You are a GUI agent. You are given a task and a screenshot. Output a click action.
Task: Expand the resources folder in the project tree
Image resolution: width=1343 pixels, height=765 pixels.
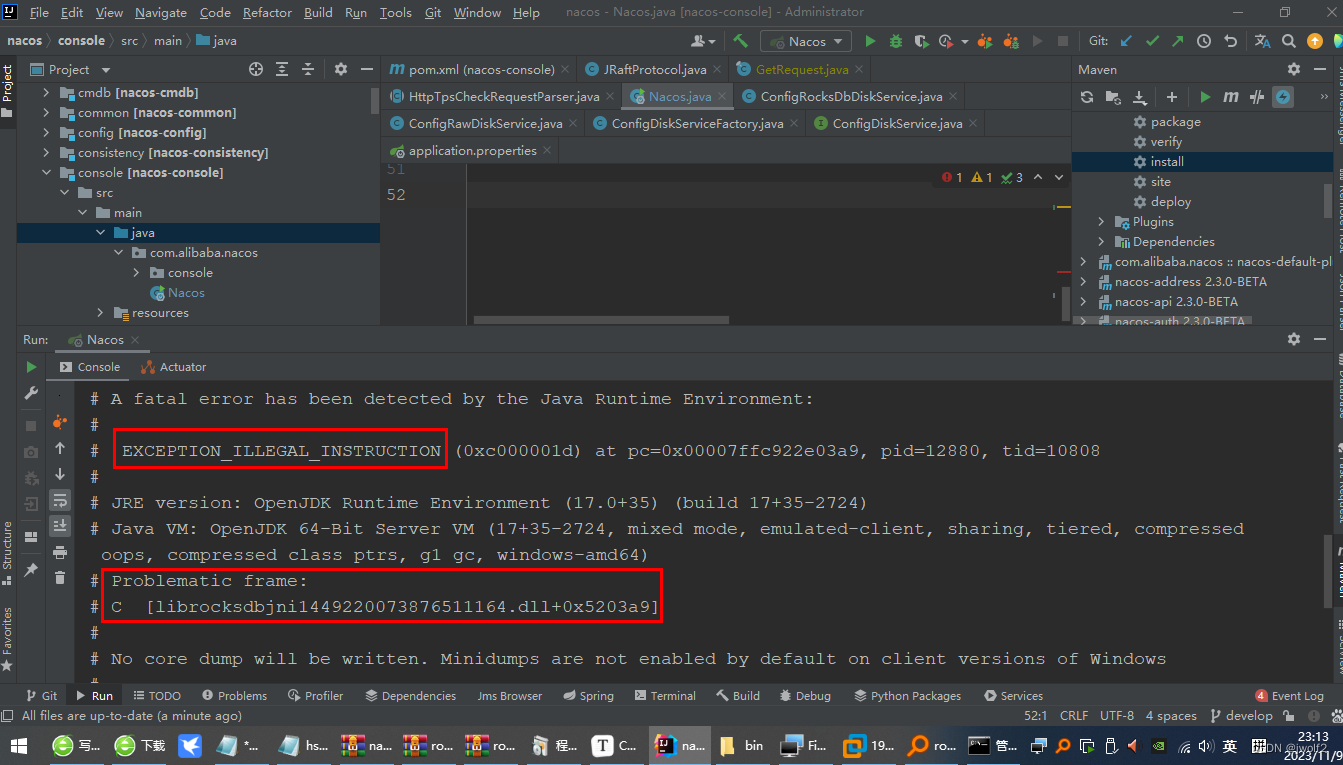[x=100, y=313]
